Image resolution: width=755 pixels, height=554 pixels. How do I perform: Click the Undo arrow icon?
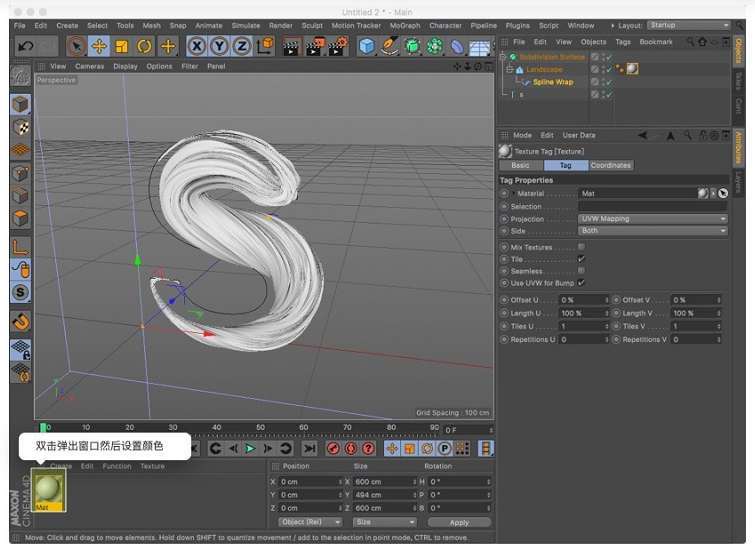[26, 46]
